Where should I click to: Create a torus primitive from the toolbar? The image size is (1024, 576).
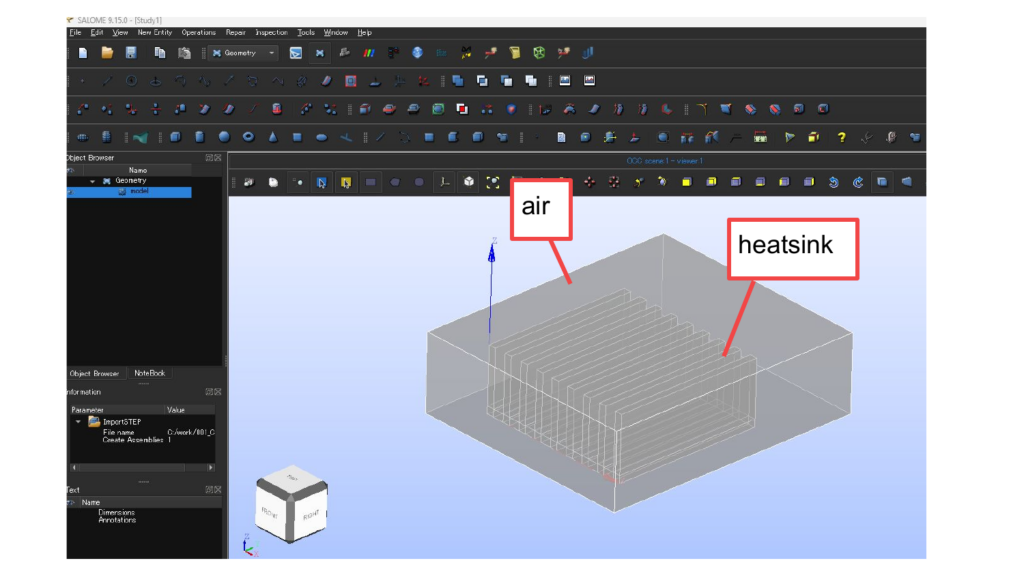coord(248,137)
